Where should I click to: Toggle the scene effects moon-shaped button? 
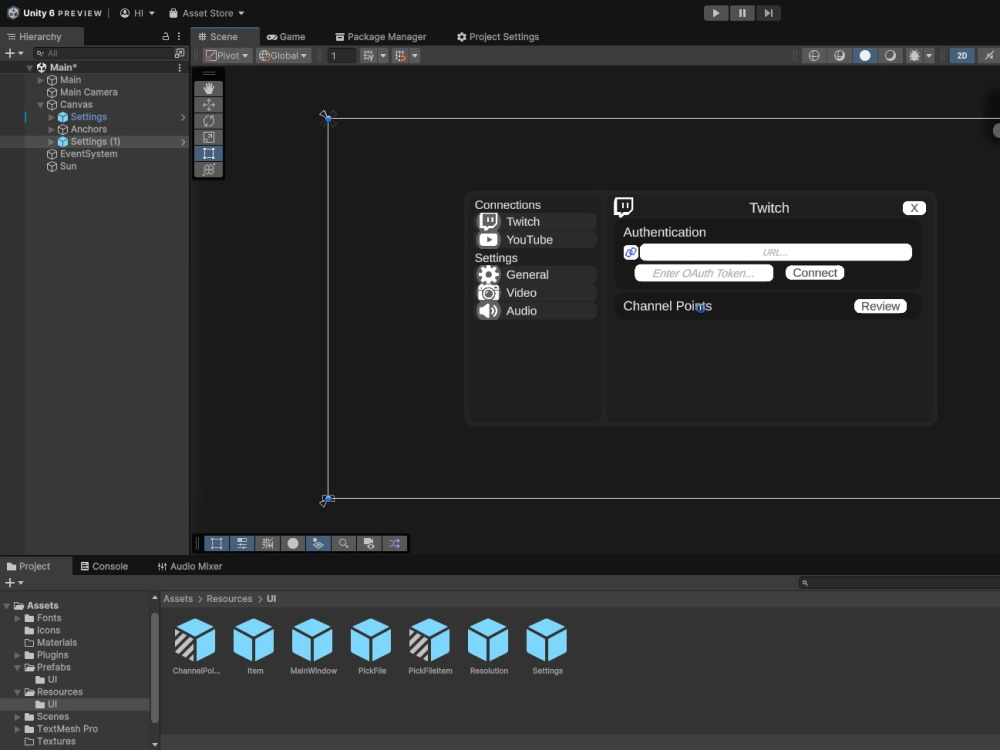[890, 56]
